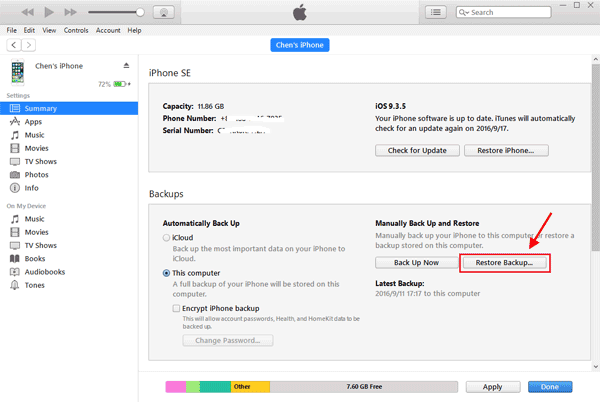
Task: Click the play button
Action: [49, 12]
